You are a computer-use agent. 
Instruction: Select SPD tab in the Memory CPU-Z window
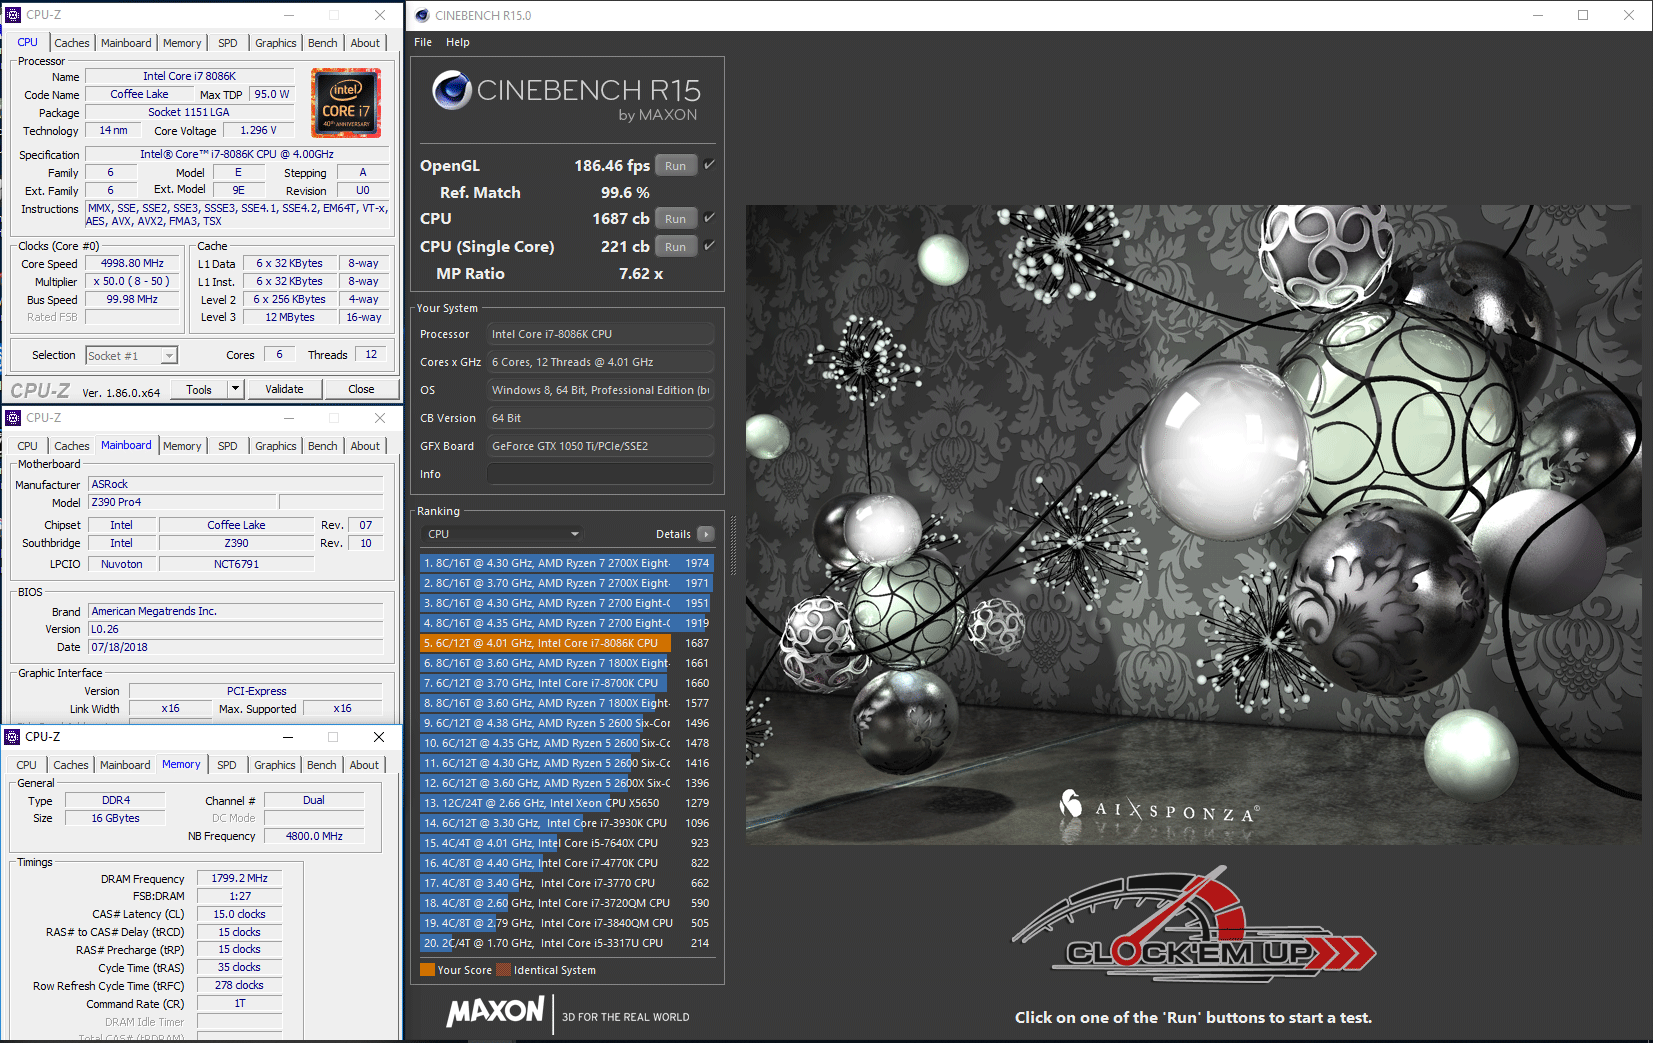click(227, 765)
